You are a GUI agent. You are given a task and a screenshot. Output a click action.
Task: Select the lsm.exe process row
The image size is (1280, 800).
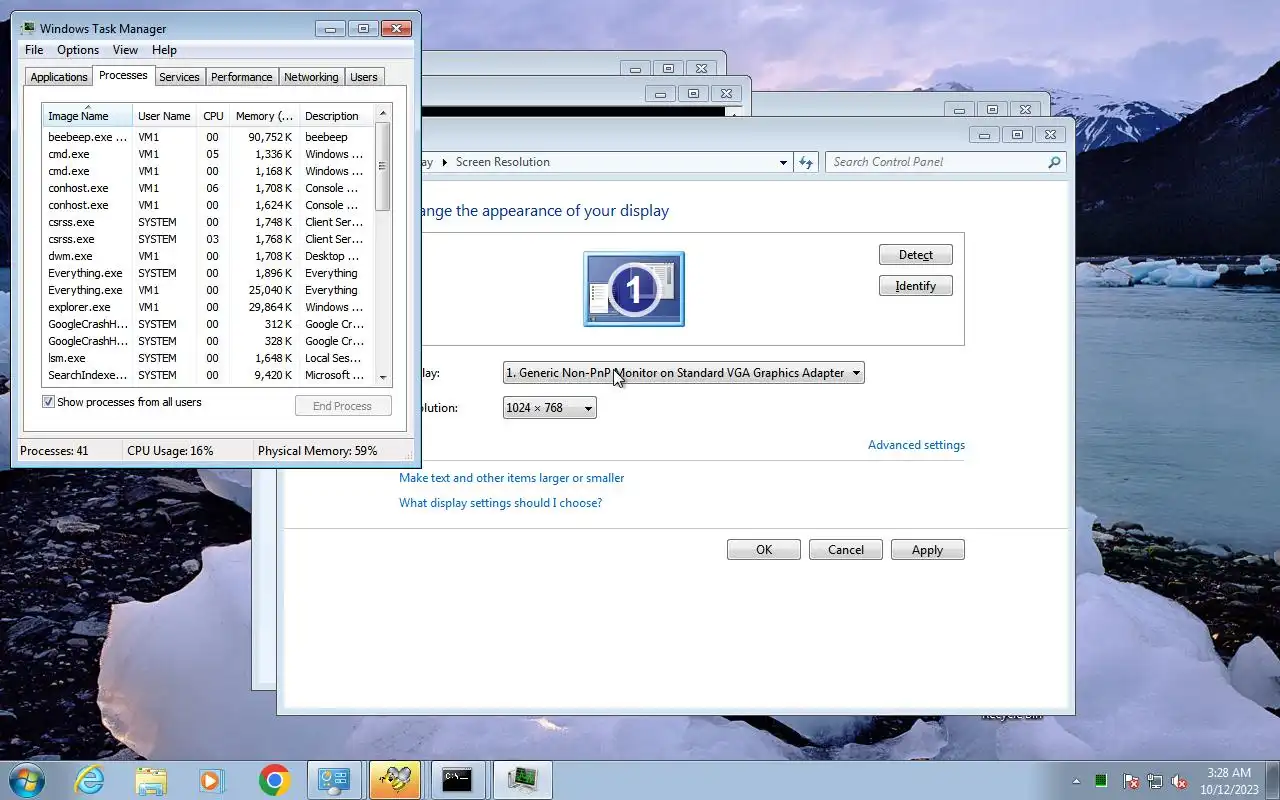tap(208, 358)
